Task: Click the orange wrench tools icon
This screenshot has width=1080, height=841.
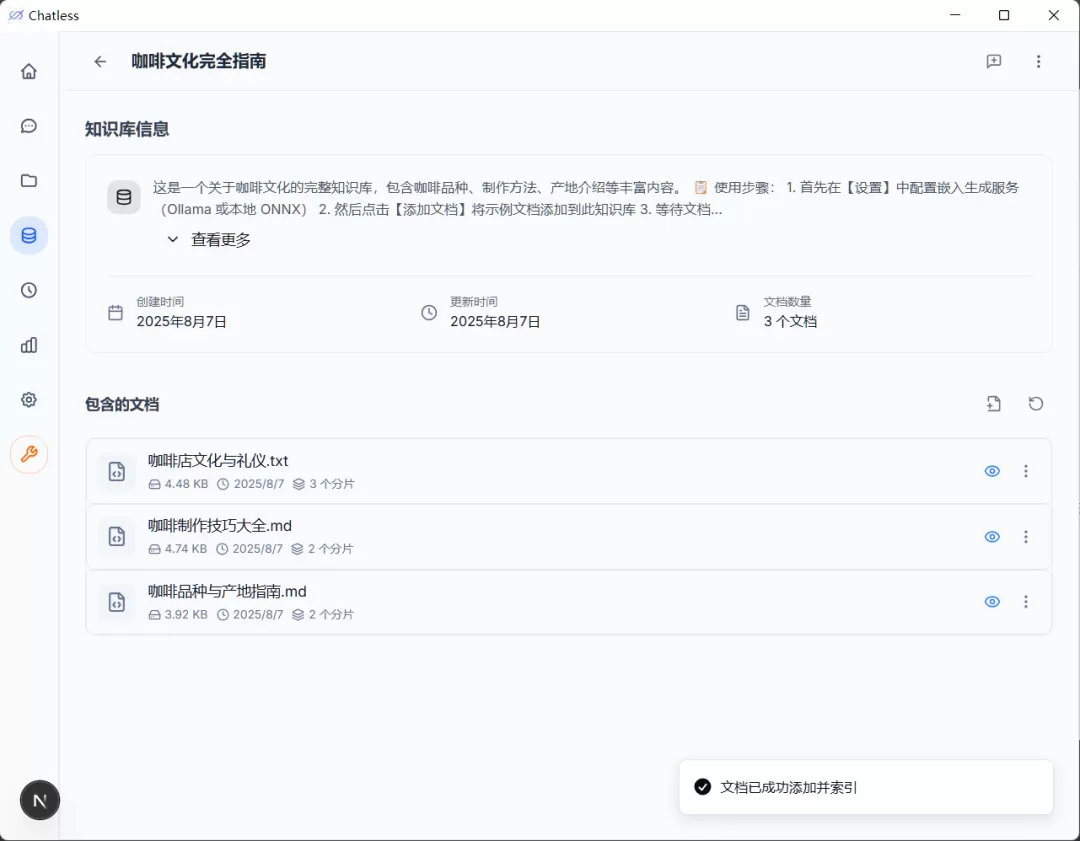Action: pyautogui.click(x=29, y=455)
